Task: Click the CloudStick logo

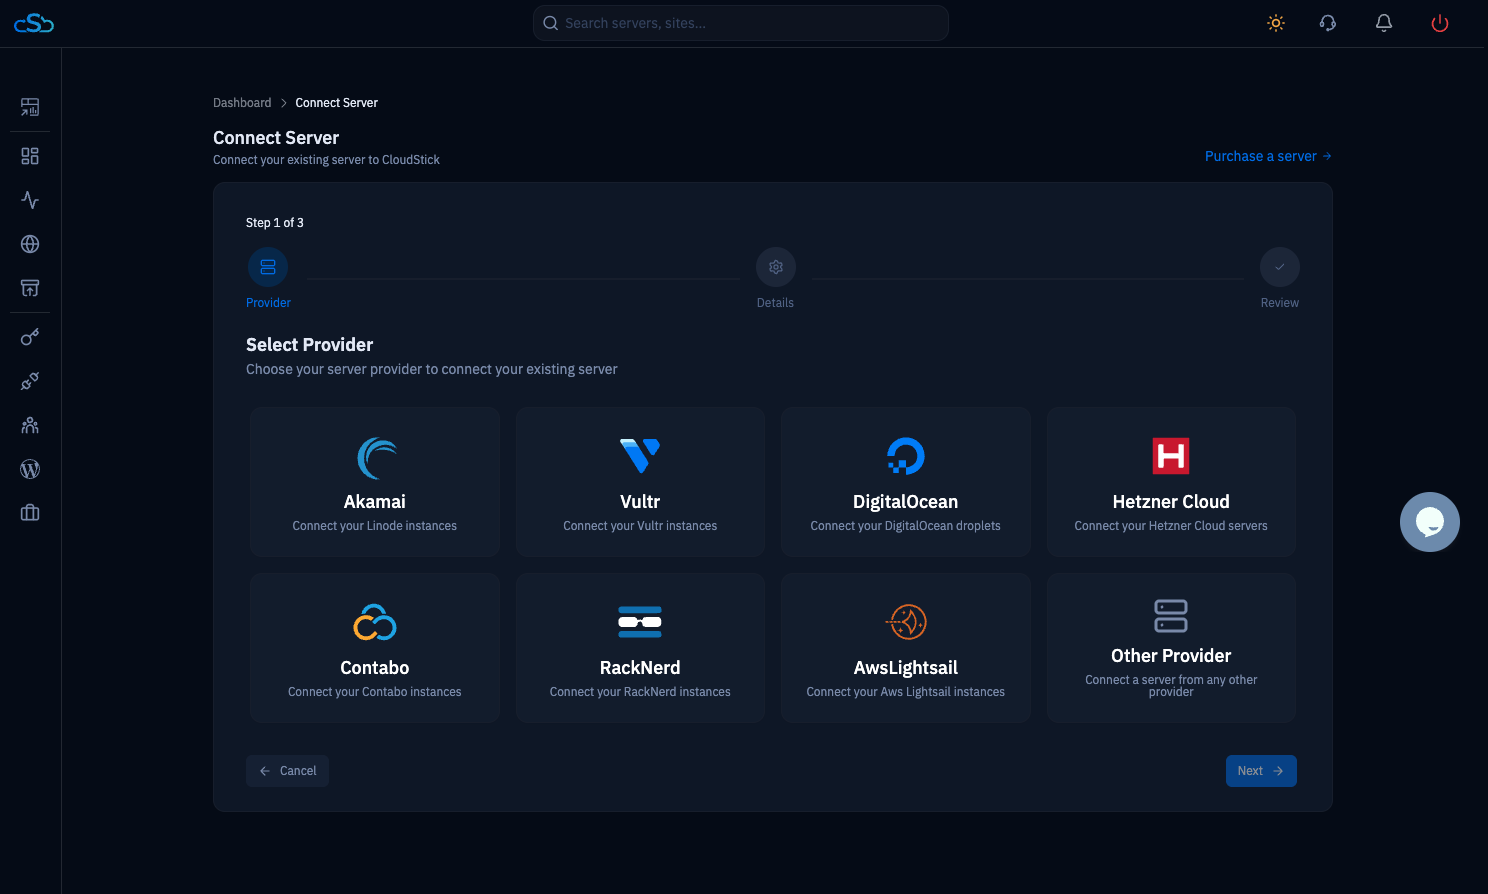Action: pyautogui.click(x=34, y=23)
